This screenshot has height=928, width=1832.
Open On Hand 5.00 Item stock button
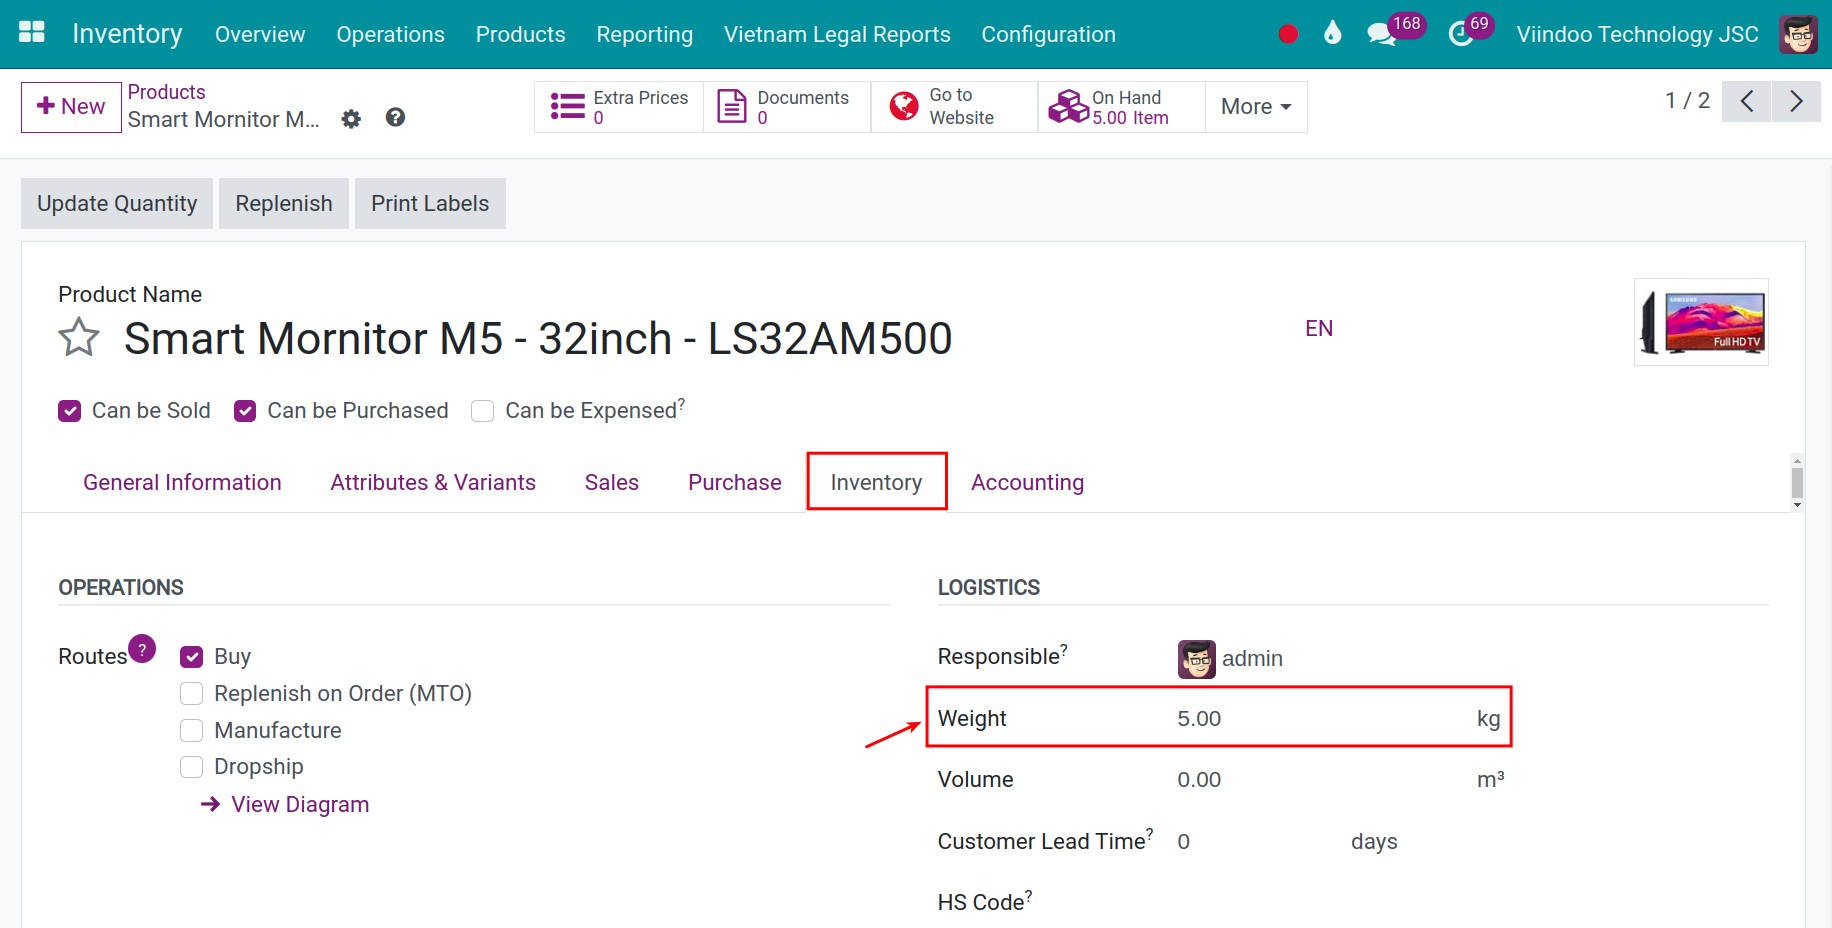click(x=1121, y=107)
